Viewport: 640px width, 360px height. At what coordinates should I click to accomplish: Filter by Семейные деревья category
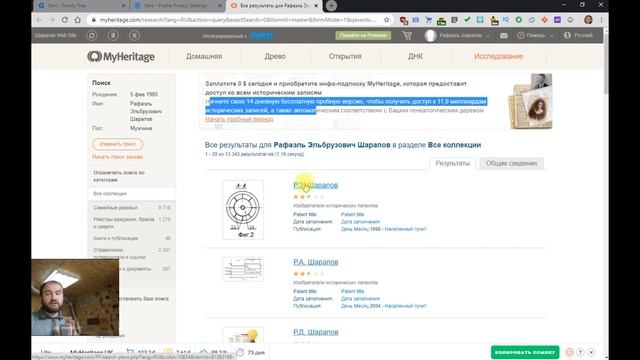131,208
